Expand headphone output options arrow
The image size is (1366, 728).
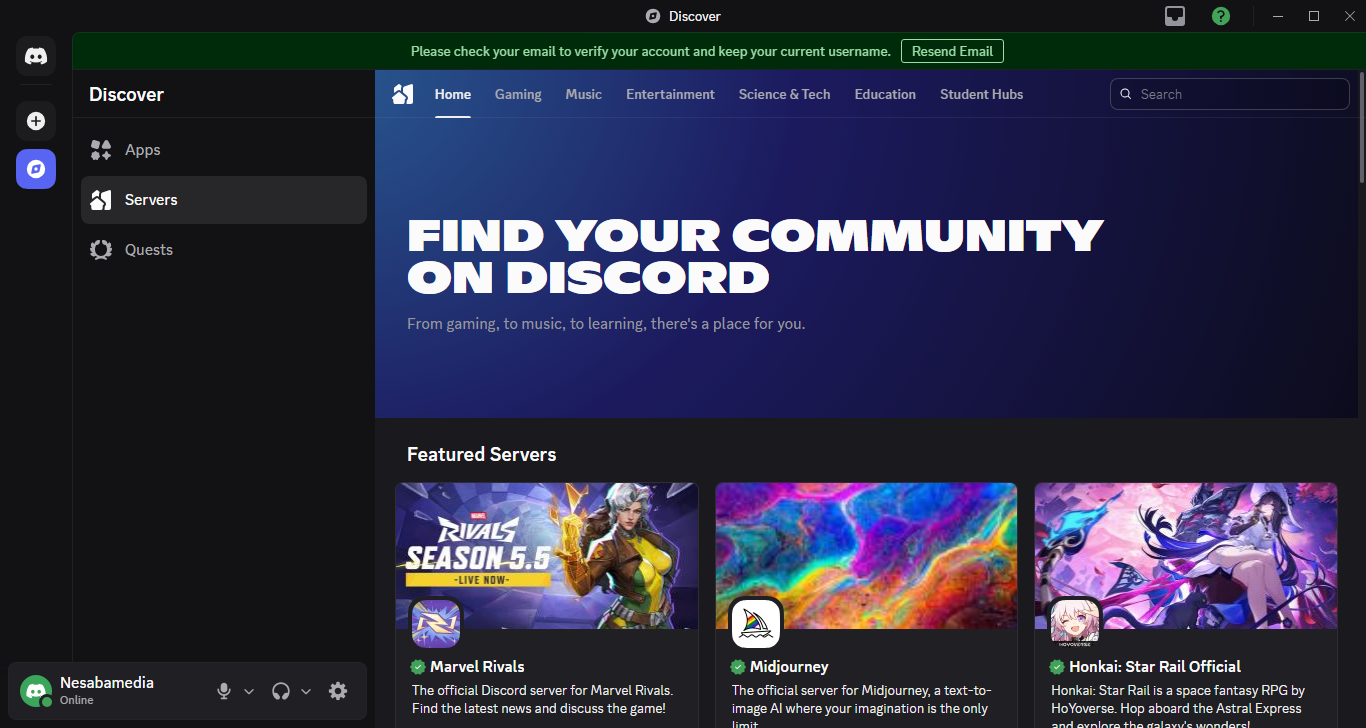(x=306, y=691)
